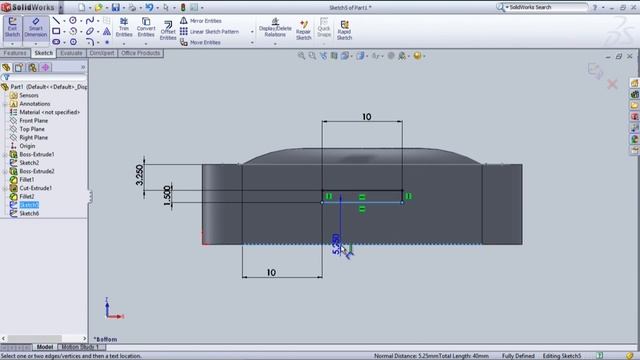Screen dimensions: 640x360
Task: Open Undo dropdown arrow
Action: [x=157, y=7]
